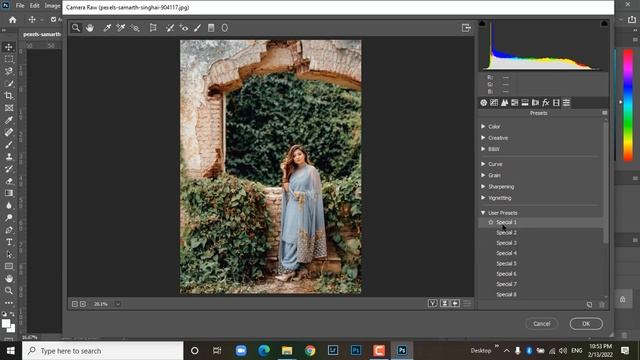Viewport: 640px width, 360px height.
Task: Select the Radial Filter tool
Action: 224,28
